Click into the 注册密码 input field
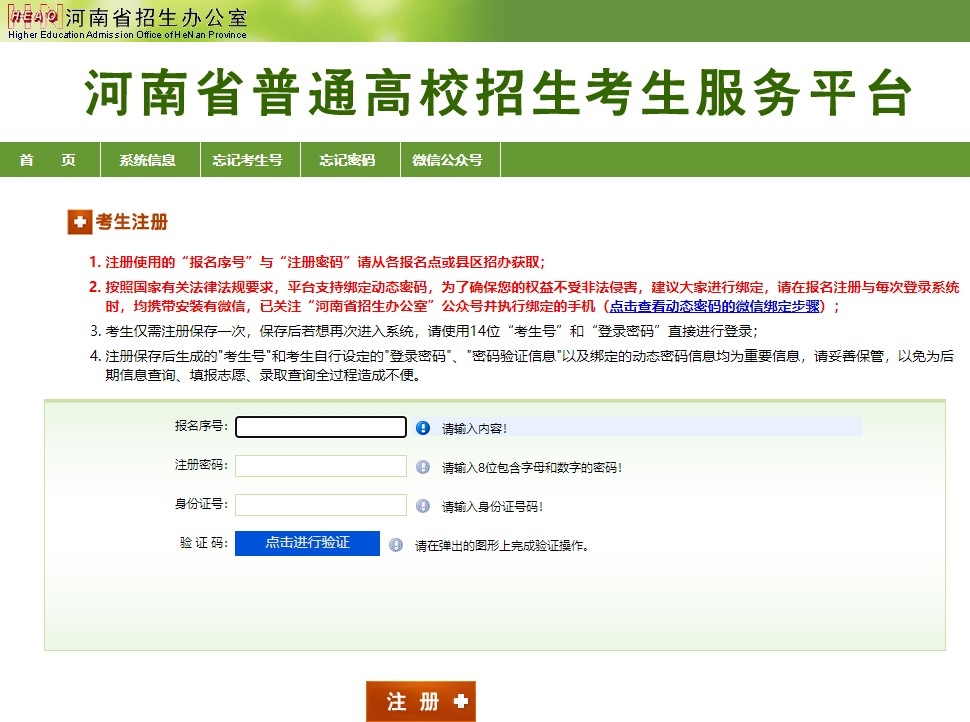This screenshot has height=722, width=970. pos(320,466)
